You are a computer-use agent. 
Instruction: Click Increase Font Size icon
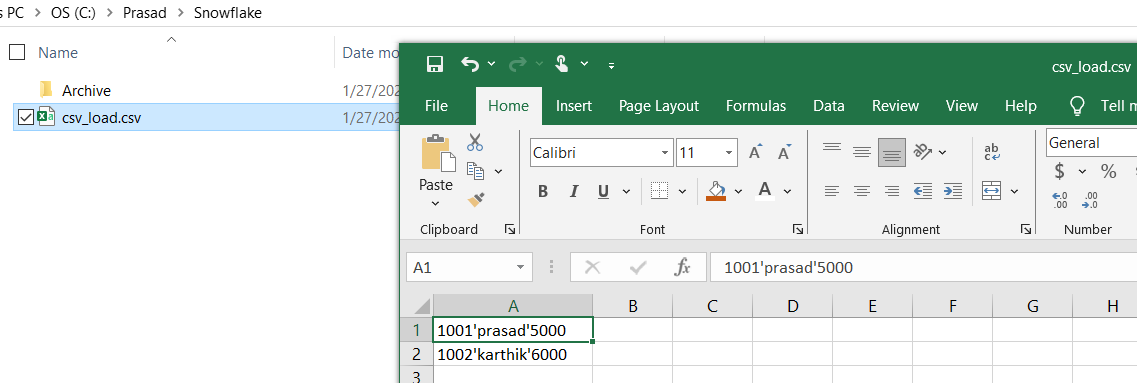(756, 152)
